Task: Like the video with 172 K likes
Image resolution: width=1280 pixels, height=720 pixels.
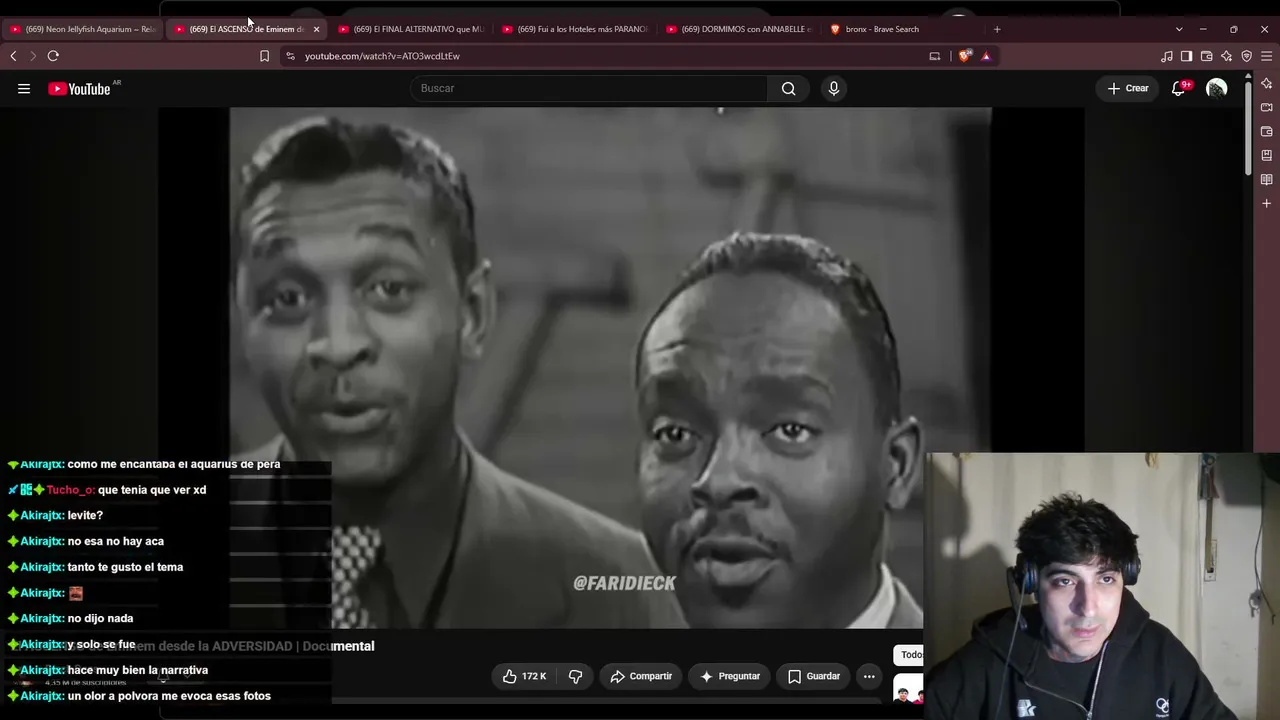Action: [524, 677]
